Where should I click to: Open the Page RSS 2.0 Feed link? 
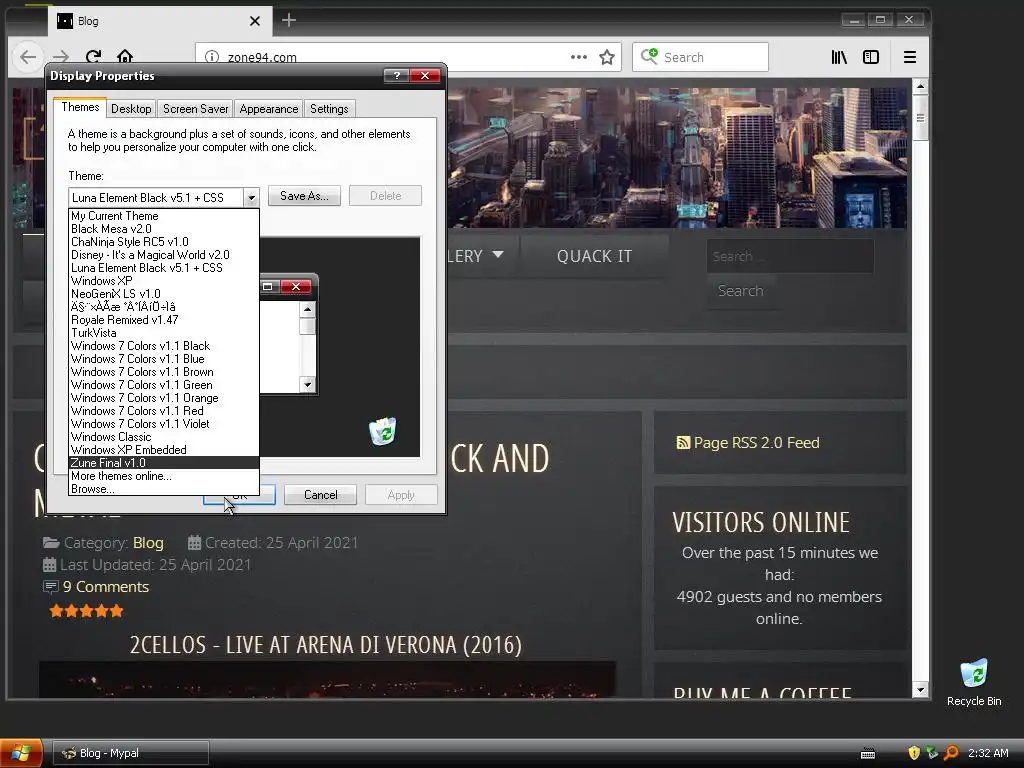coord(756,443)
